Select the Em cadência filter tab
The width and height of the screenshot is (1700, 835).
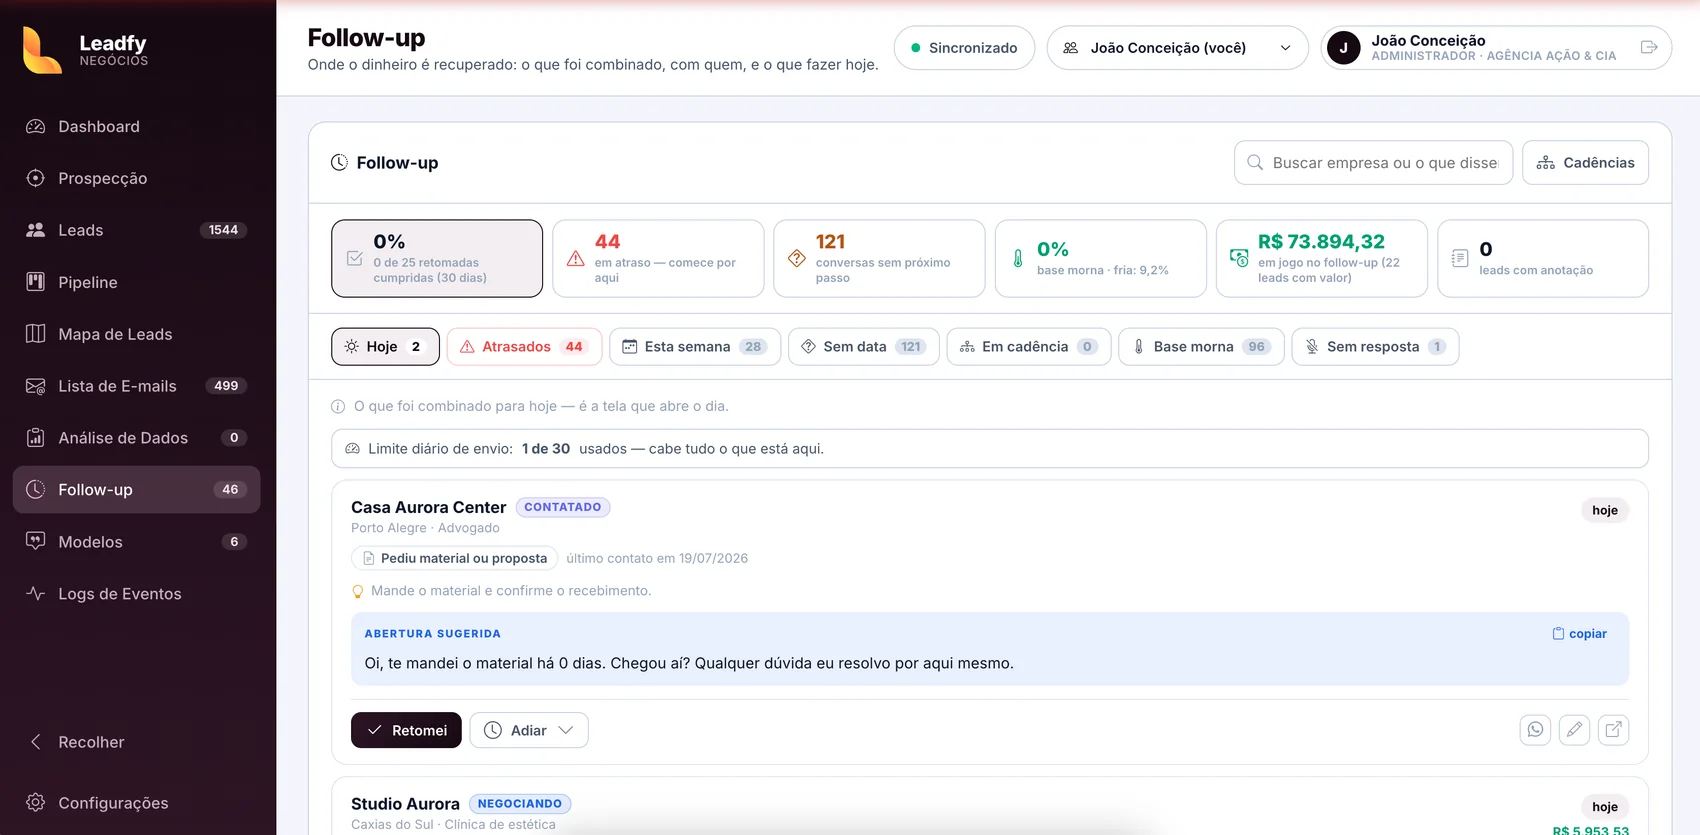[x=1029, y=347]
